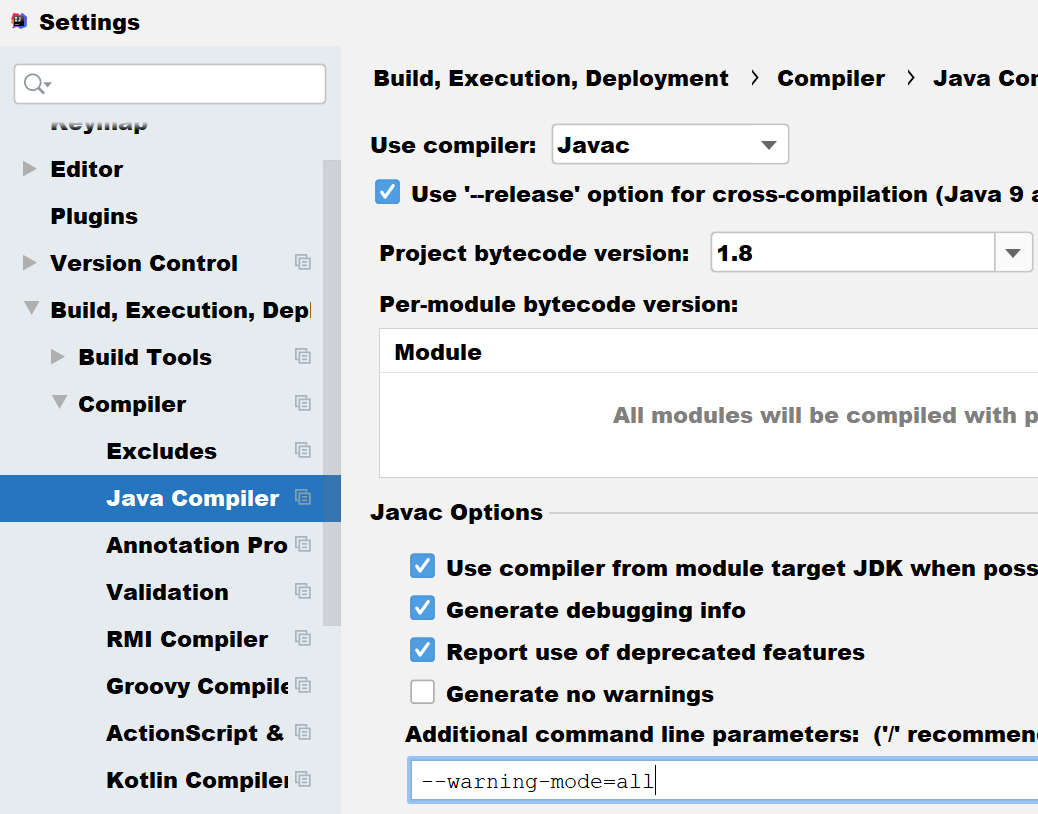
Task: Click project-level icon beside Version Control
Action: tap(303, 262)
